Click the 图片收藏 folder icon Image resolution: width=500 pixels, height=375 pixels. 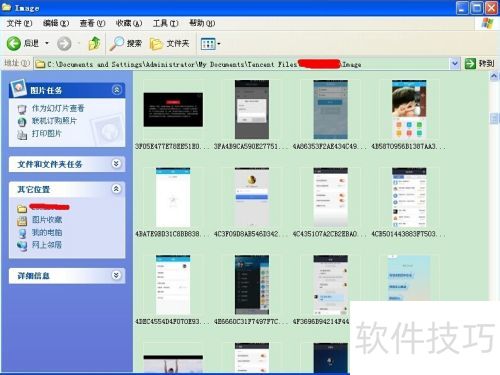[x=22, y=221]
